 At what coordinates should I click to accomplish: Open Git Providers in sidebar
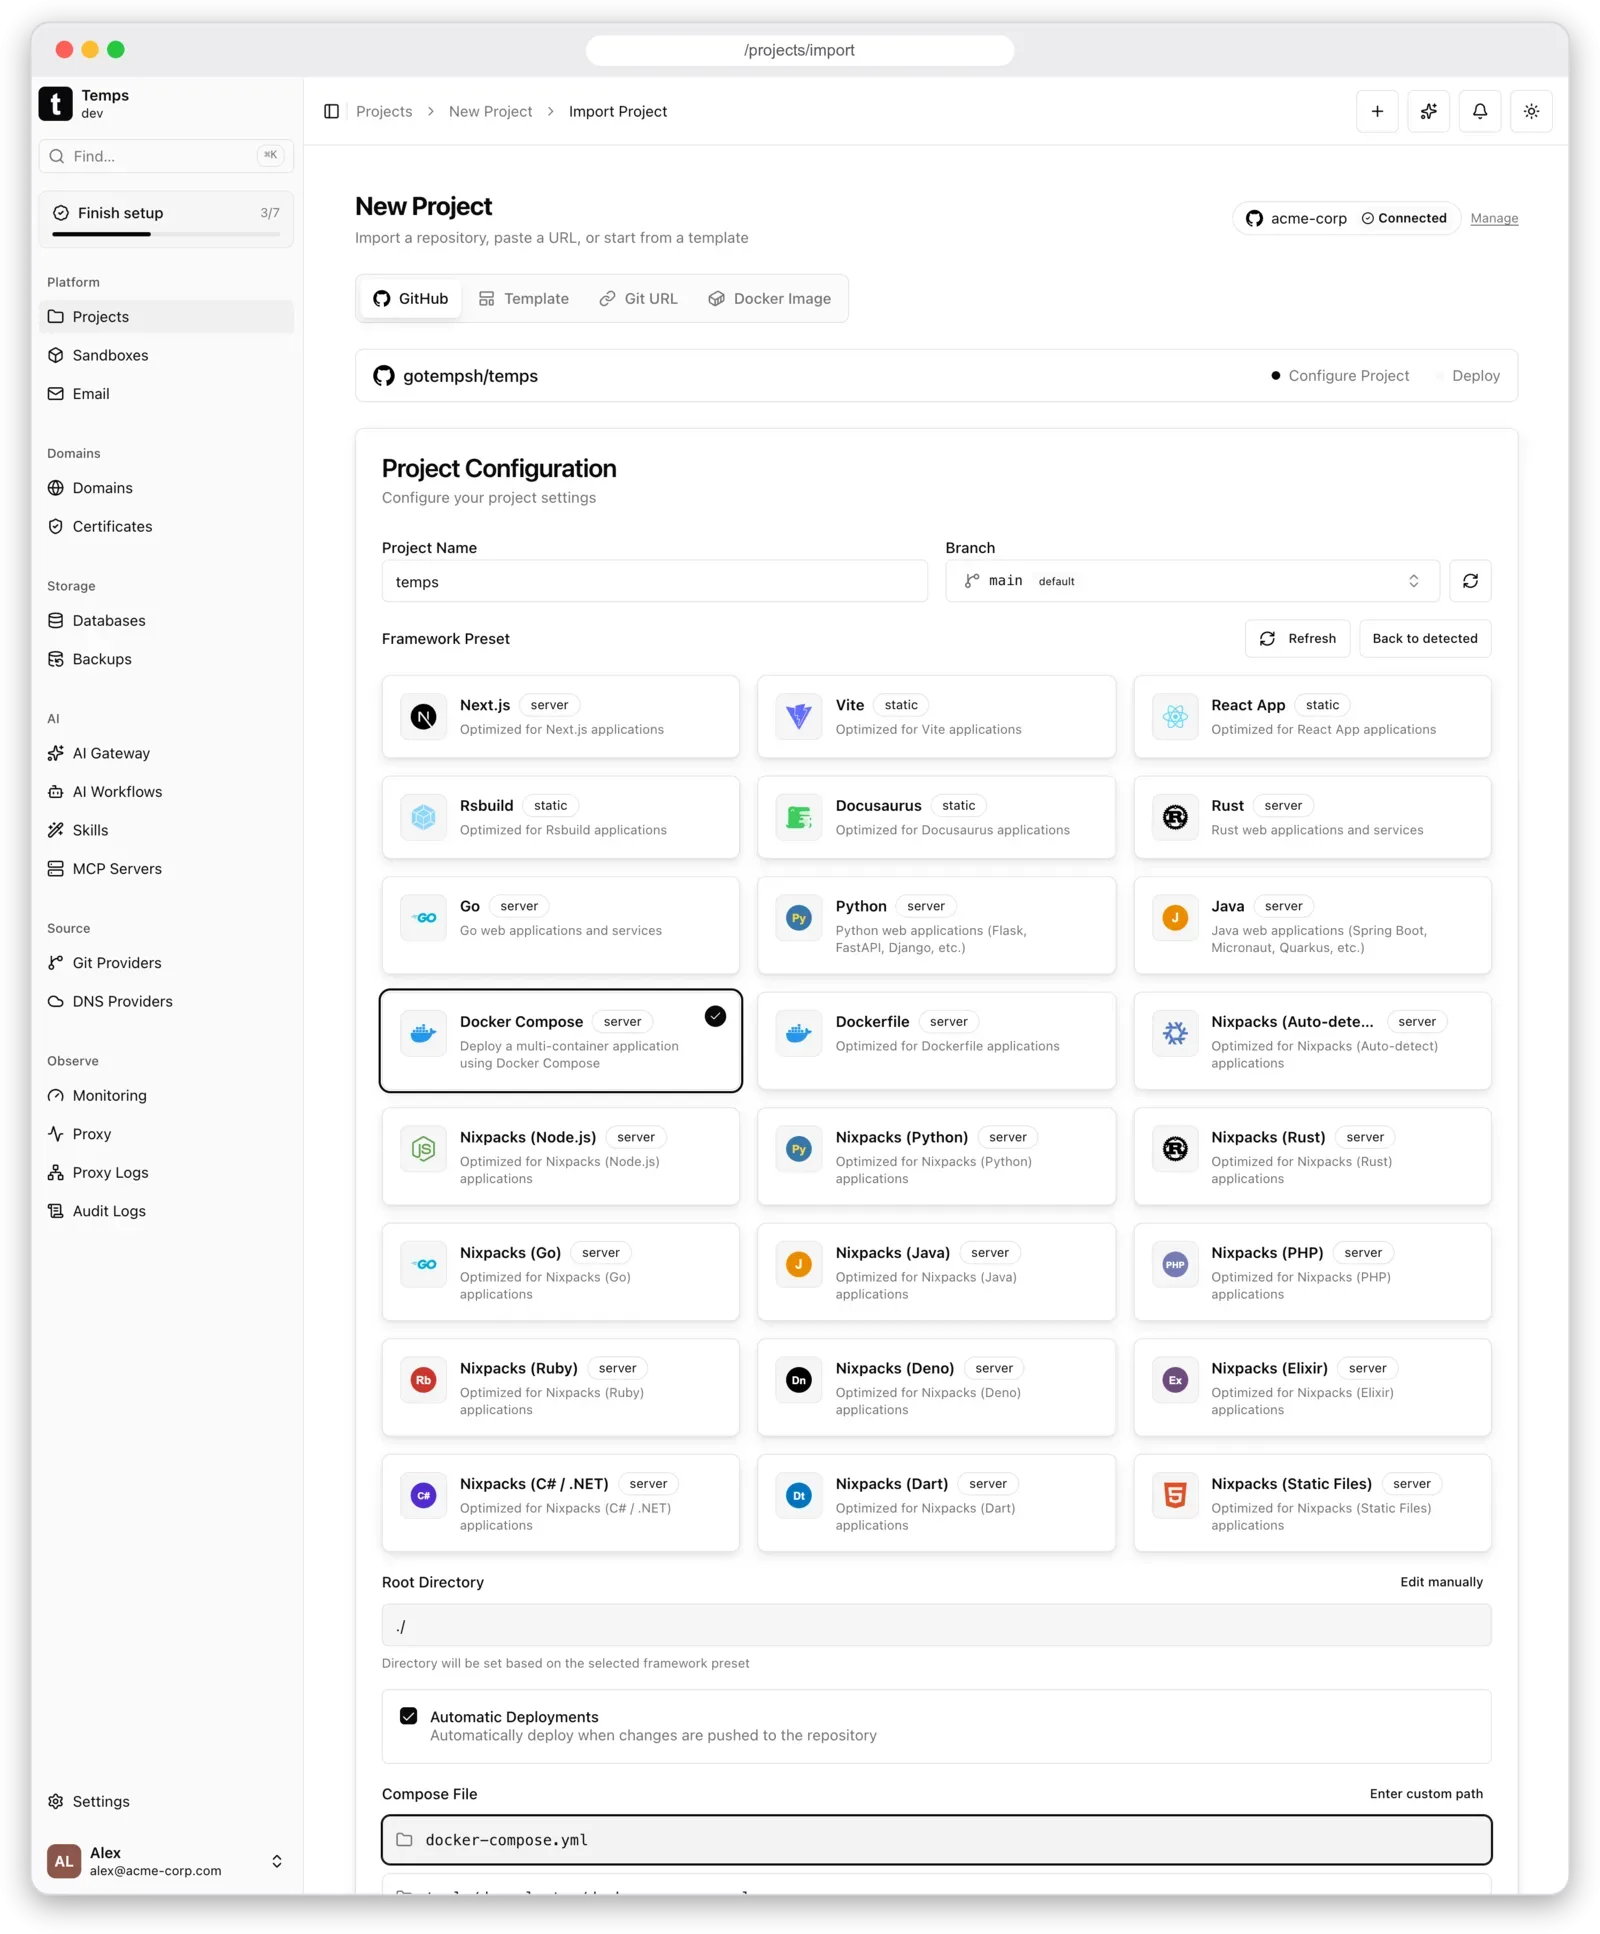coord(166,962)
